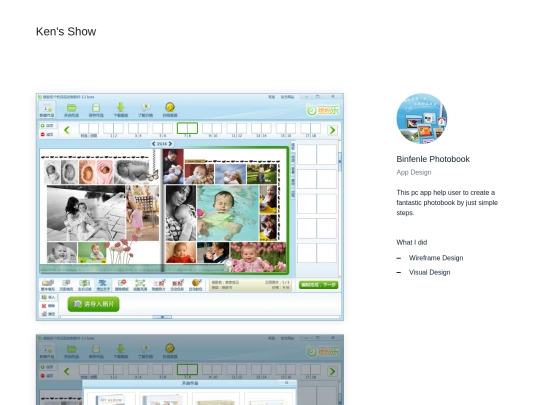The width and height of the screenshot is (540, 405).
Task: Select the 9|10 spread thumbnail in upper page strip
Action: pos(212,128)
